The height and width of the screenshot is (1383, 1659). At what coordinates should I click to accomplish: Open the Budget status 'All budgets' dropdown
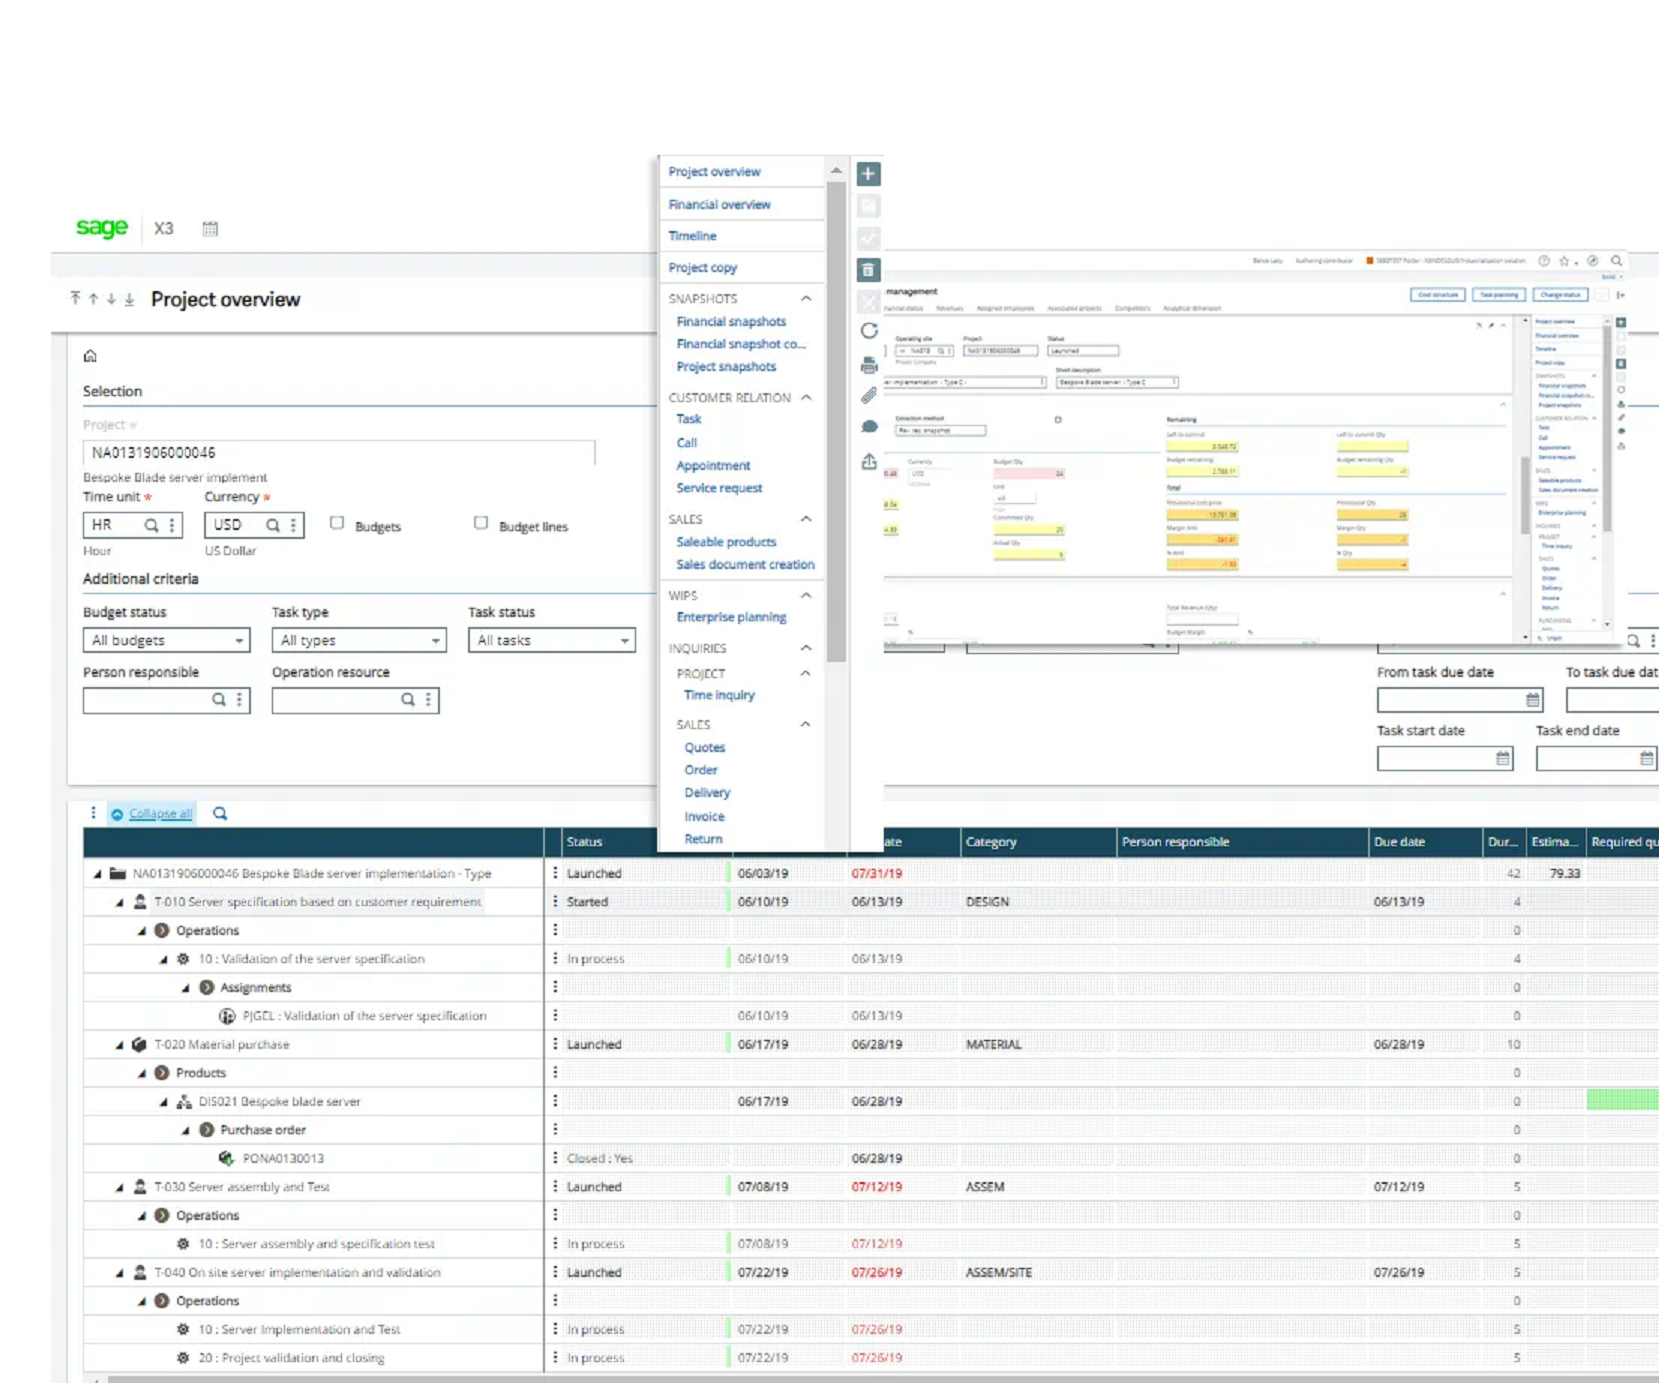tap(165, 640)
